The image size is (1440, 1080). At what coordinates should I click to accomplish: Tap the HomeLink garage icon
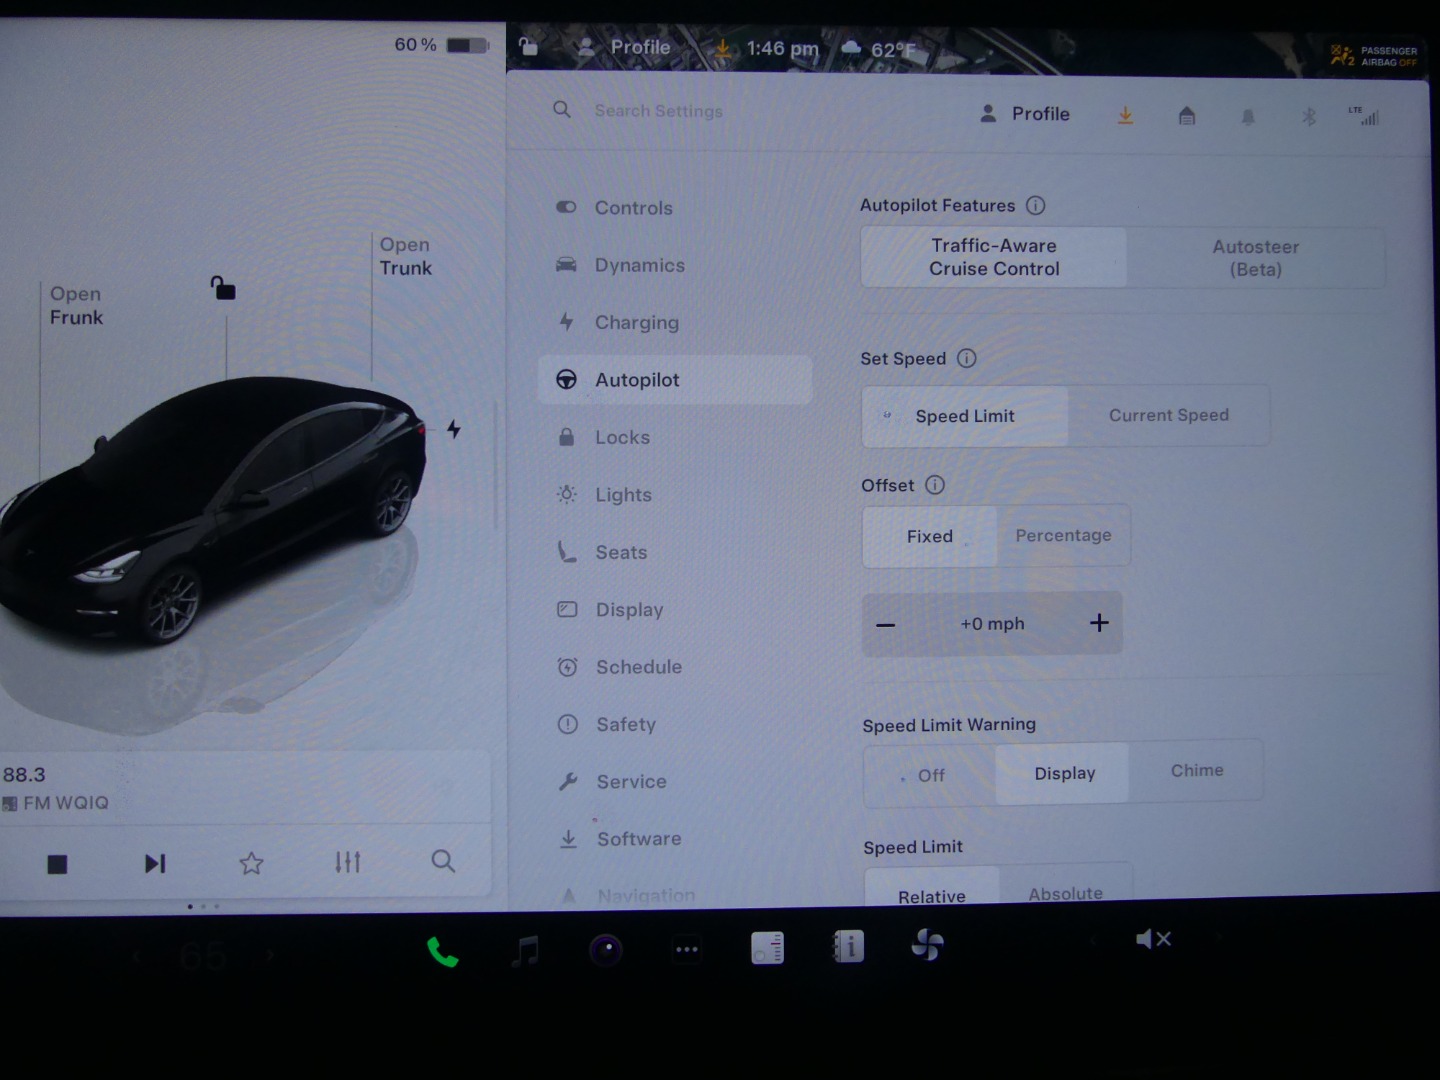[1187, 116]
